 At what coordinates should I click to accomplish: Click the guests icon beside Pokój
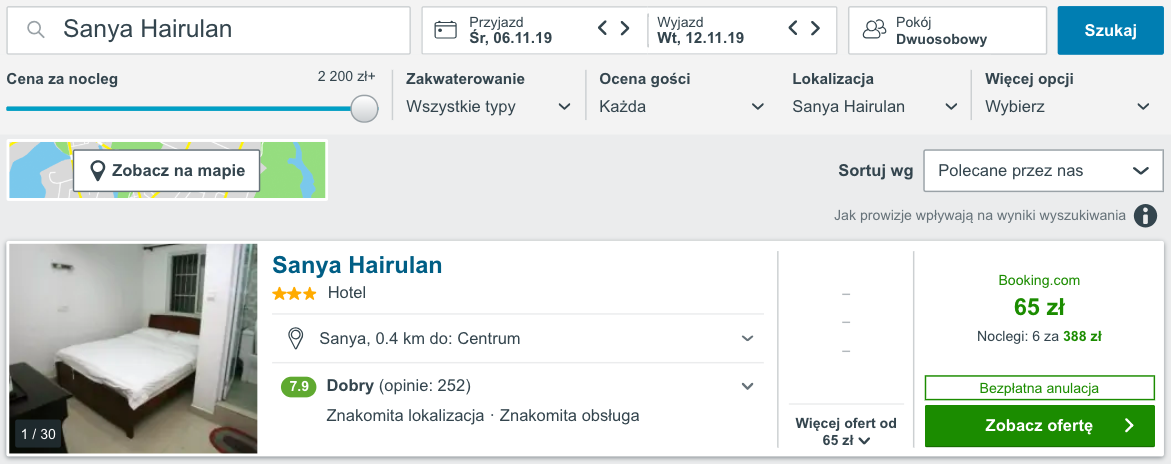(874, 30)
